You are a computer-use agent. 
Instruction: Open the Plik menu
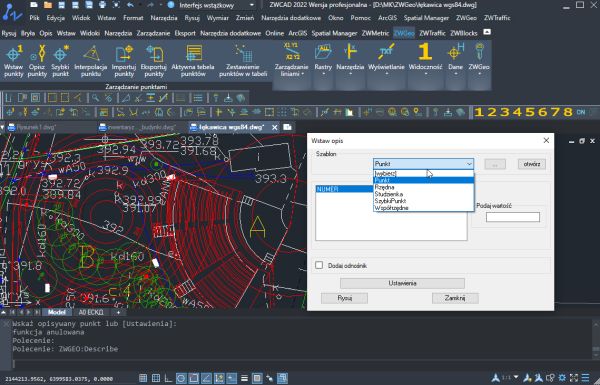coord(34,18)
